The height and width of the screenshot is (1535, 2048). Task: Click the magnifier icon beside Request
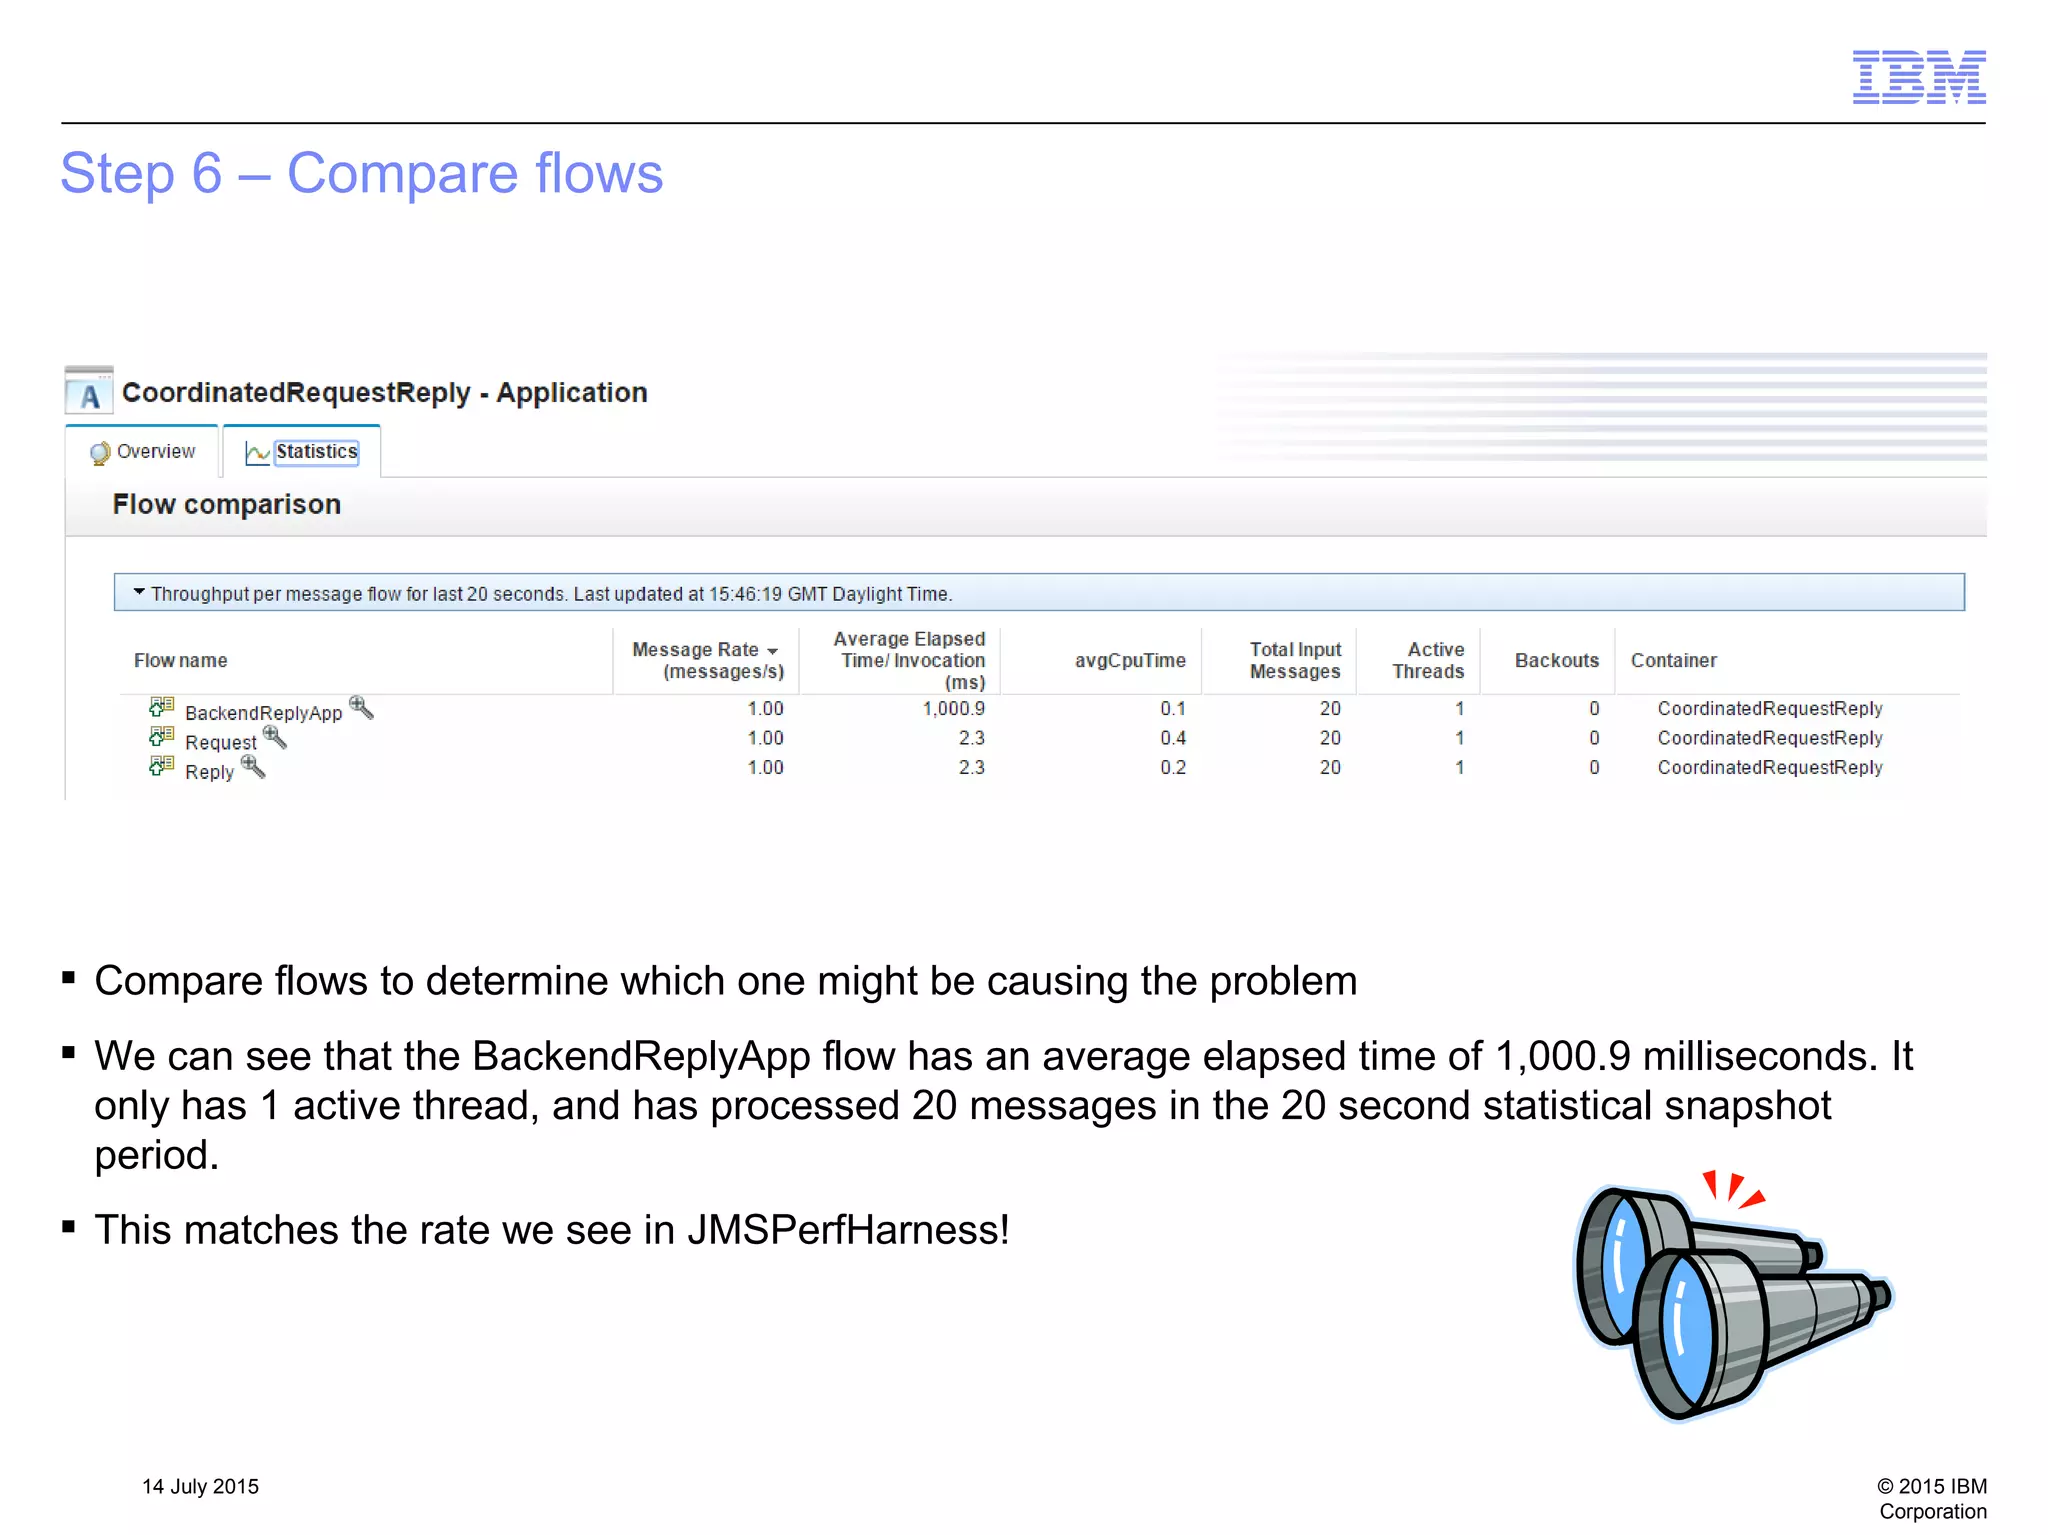point(275,737)
